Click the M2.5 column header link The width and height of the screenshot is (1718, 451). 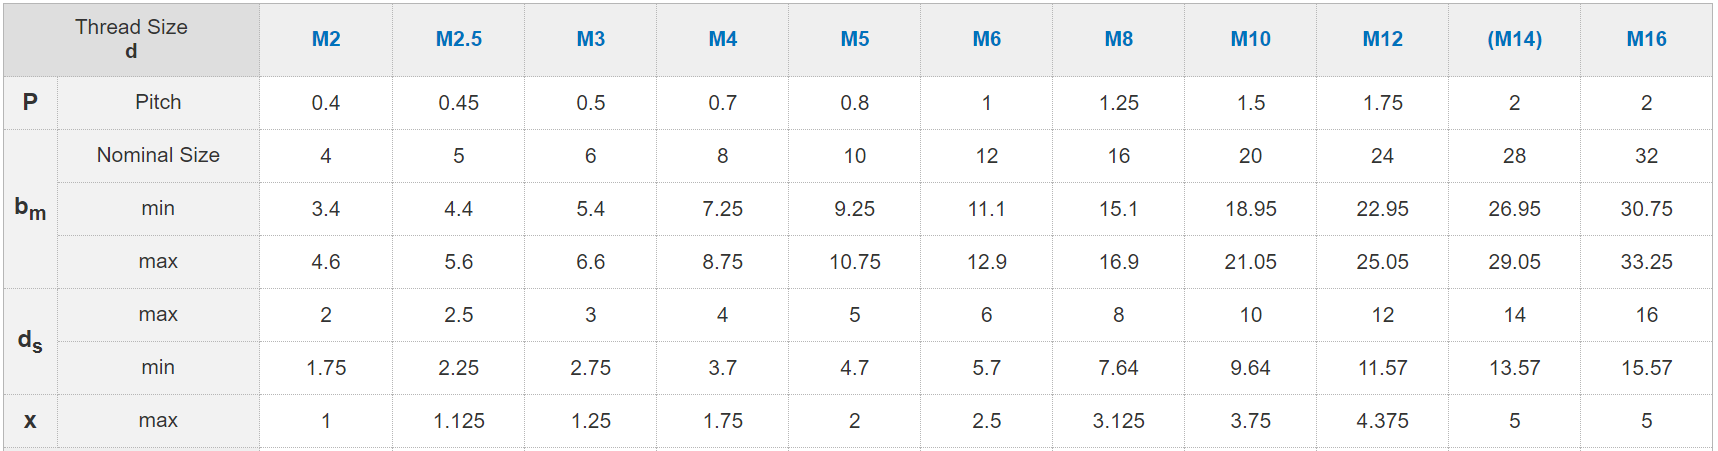point(458,39)
